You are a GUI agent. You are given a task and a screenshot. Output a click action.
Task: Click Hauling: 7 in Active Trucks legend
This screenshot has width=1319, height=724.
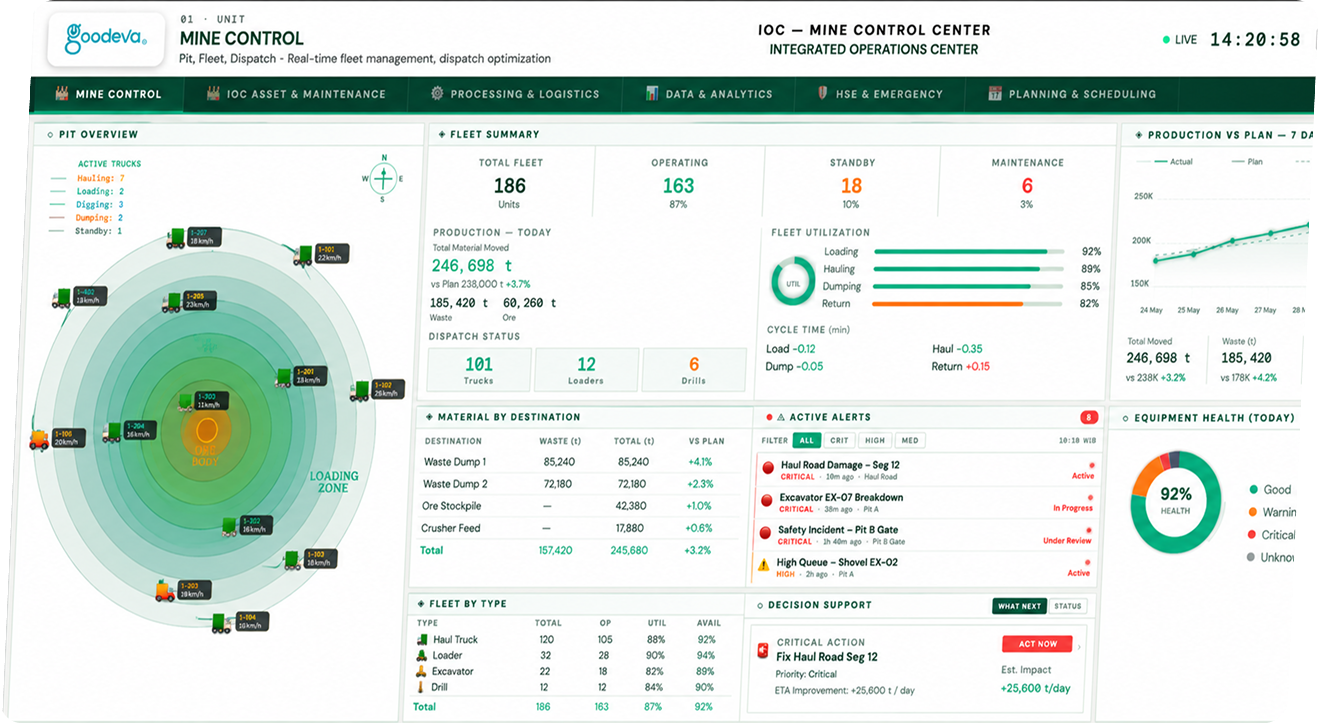point(101,178)
